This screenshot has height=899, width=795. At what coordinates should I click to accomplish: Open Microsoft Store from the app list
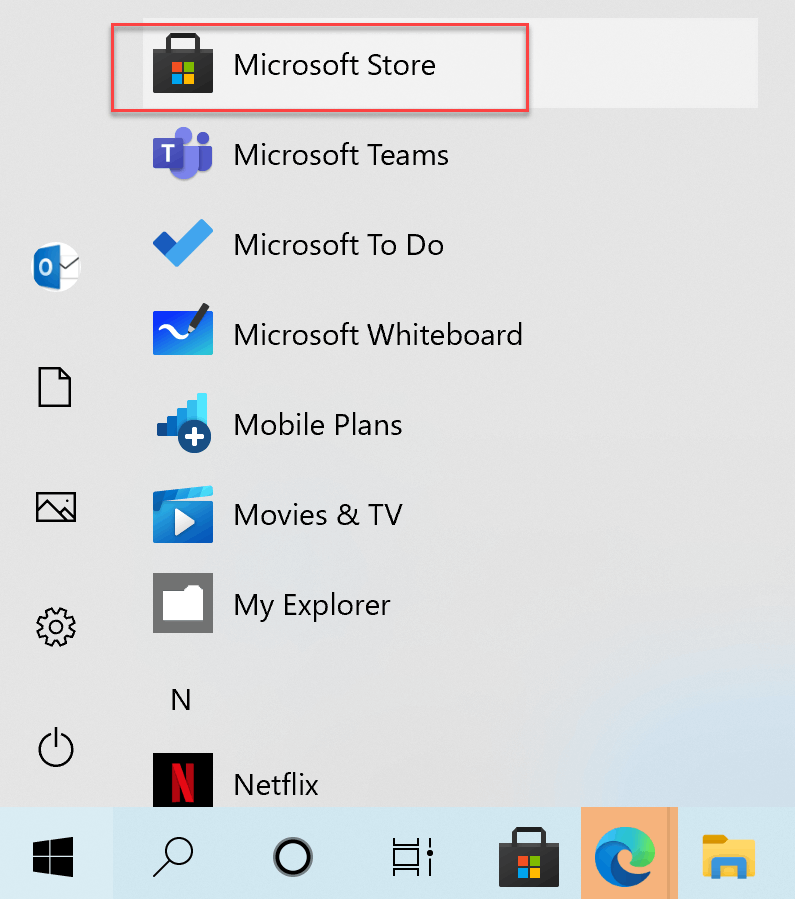(x=450, y=64)
